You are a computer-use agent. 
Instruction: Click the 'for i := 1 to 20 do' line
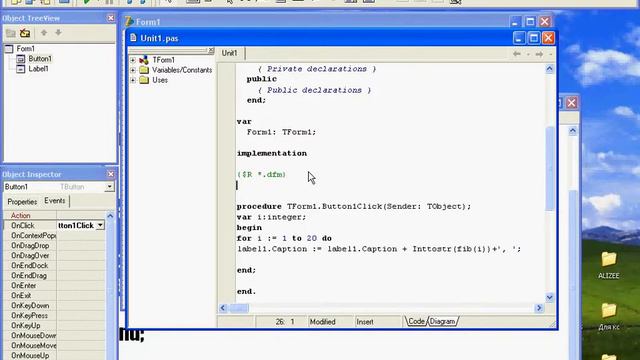point(284,238)
